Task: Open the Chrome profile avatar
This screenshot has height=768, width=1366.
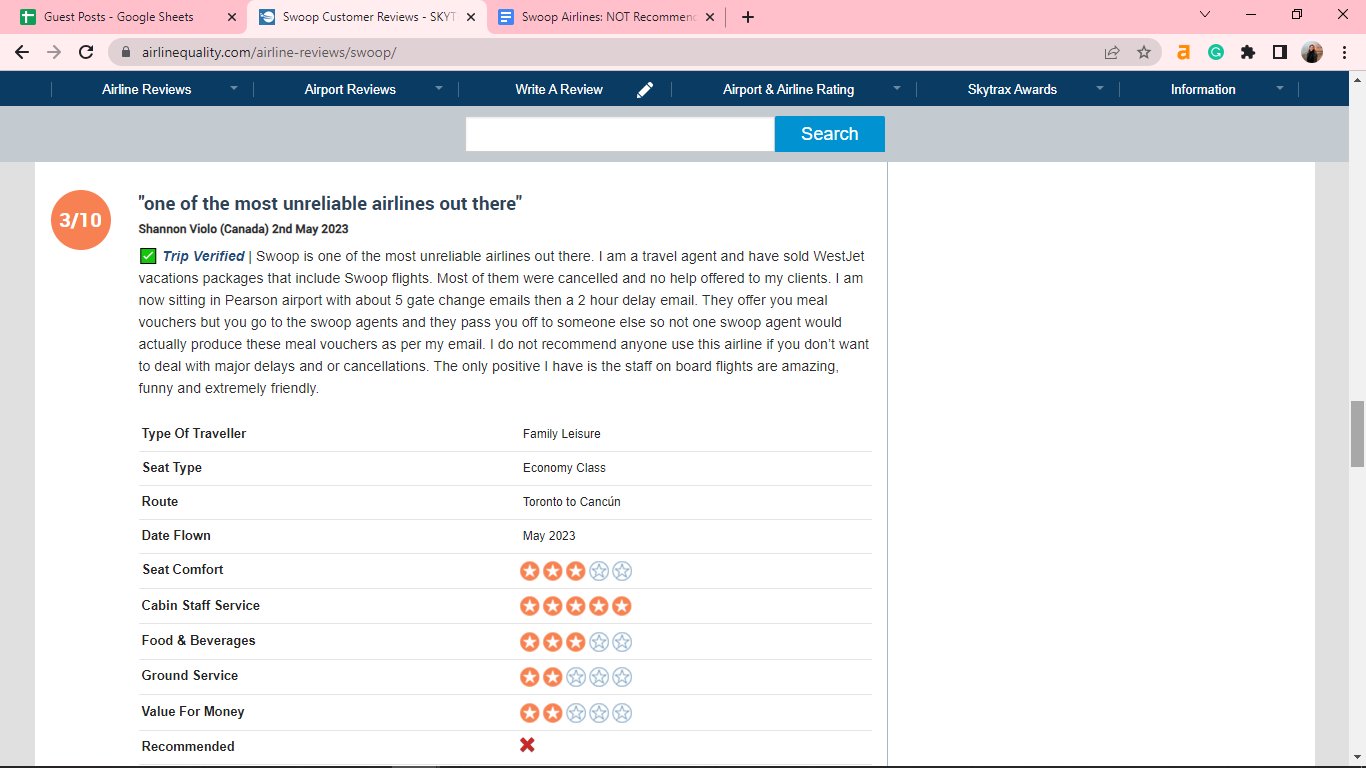Action: point(1312,52)
